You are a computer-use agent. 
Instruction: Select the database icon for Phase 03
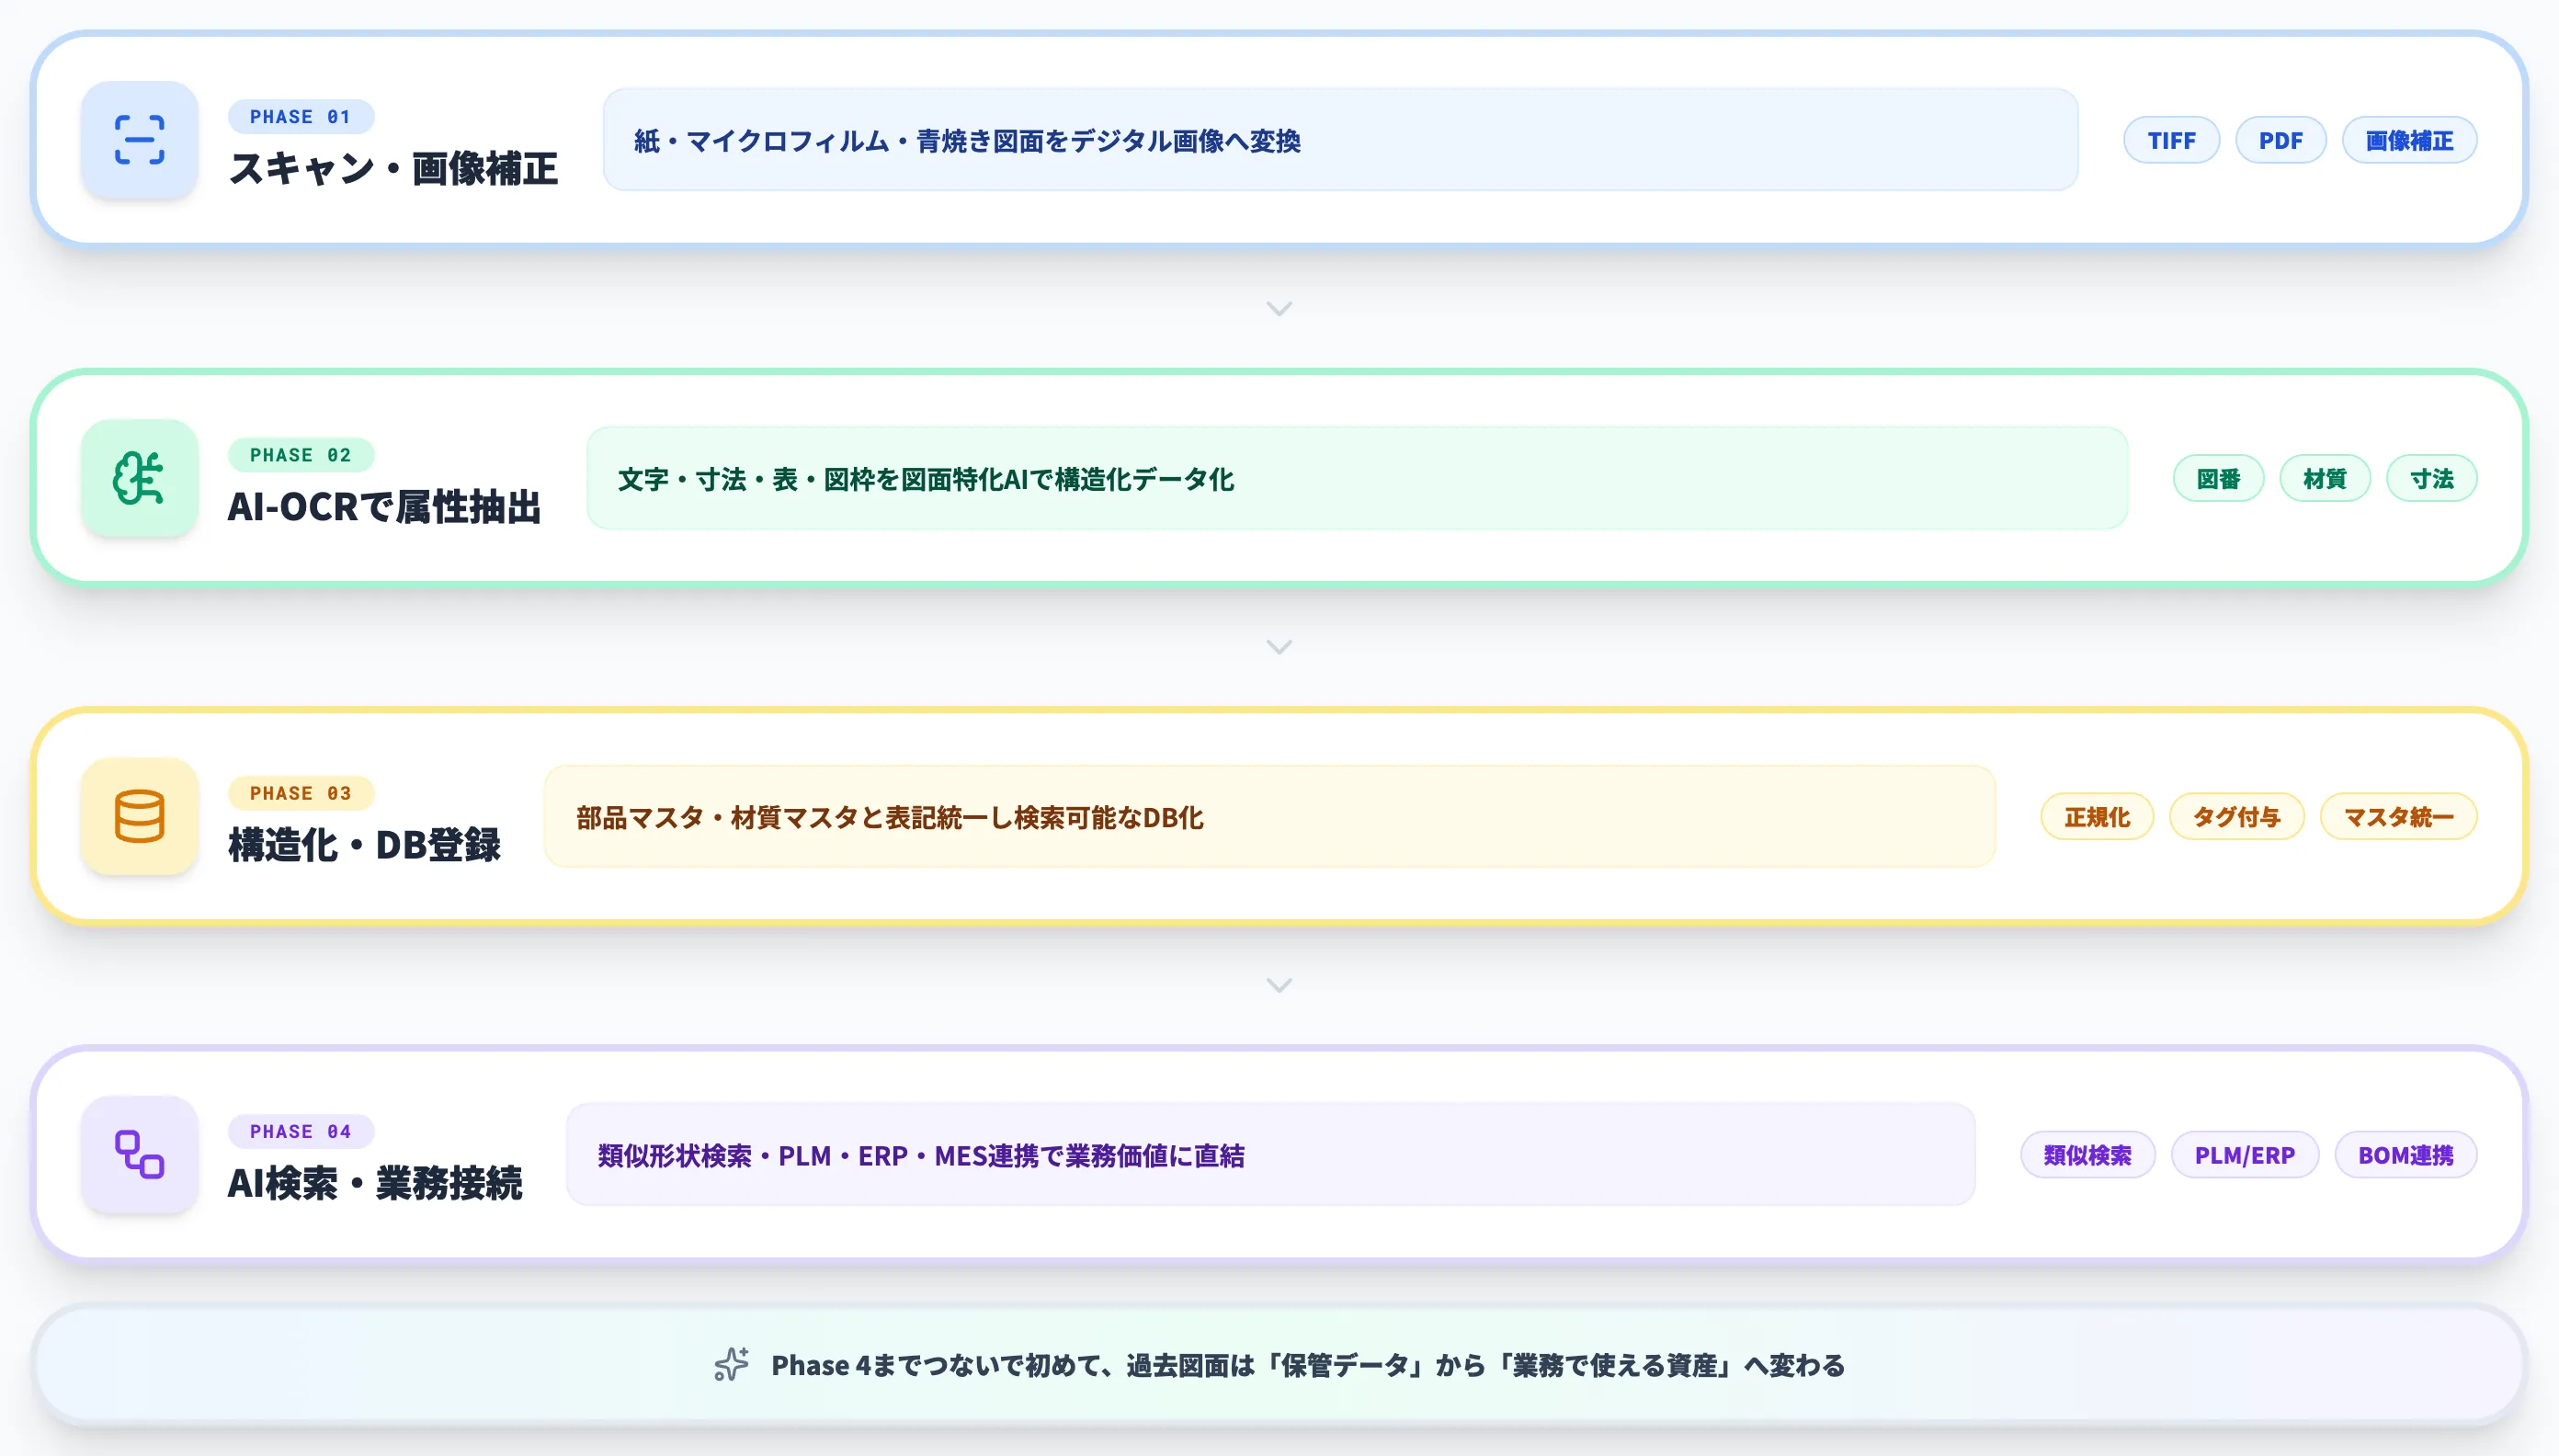click(139, 816)
